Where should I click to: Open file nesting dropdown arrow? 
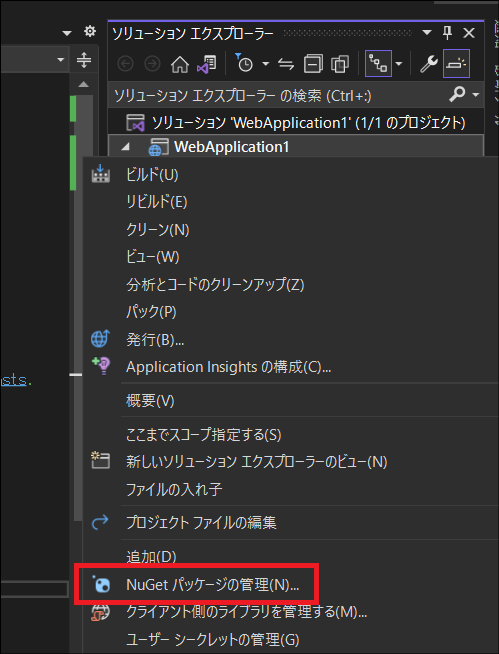[399, 64]
